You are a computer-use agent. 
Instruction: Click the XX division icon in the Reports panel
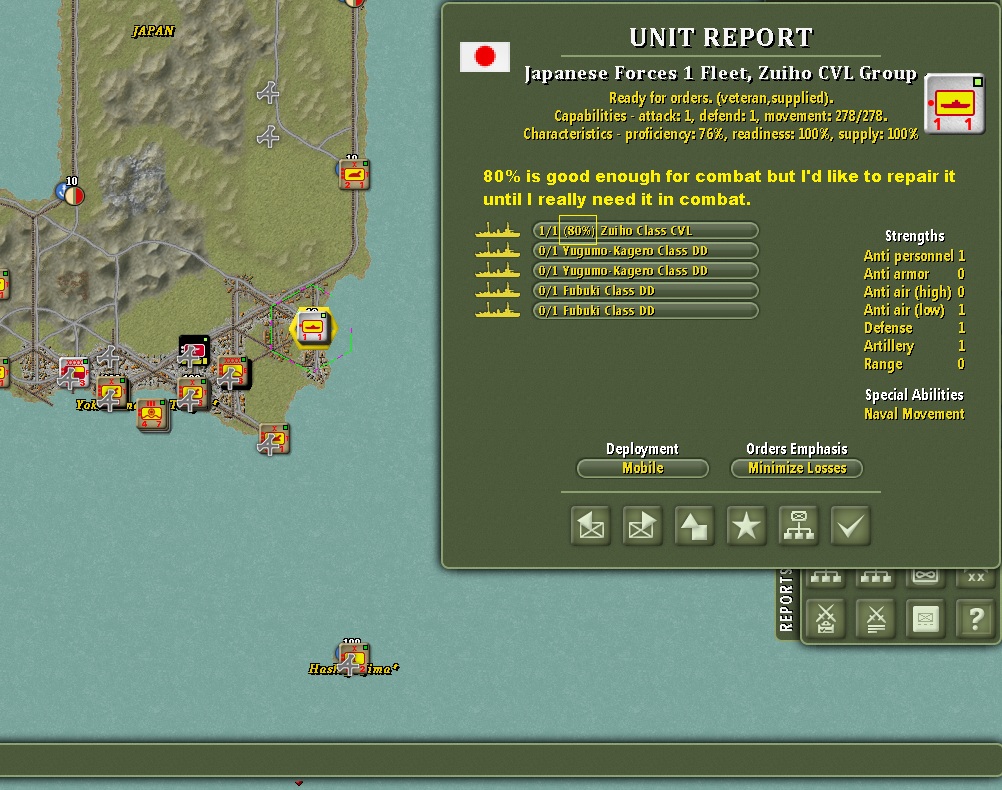tap(975, 577)
